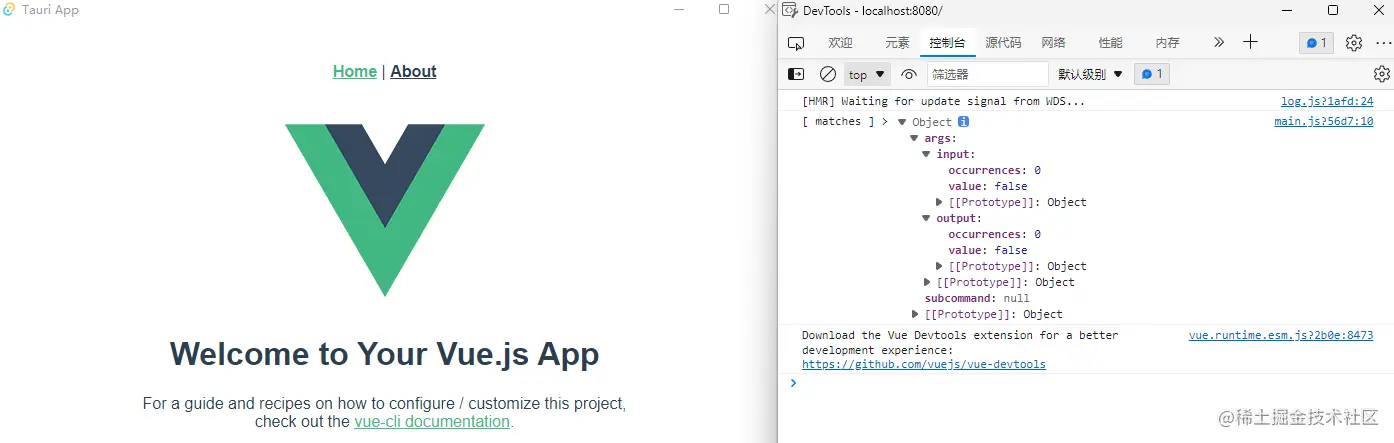The image size is (1394, 443).
Task: Switch to the 元素 tab
Action: click(x=897, y=43)
